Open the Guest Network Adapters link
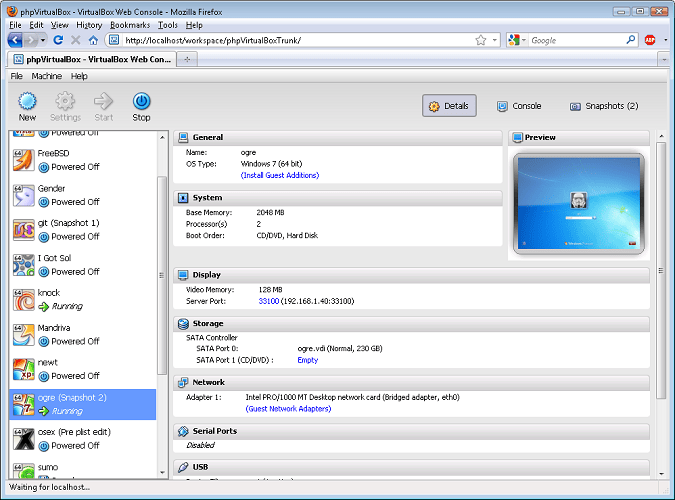The width and height of the screenshot is (675, 500). [288, 409]
